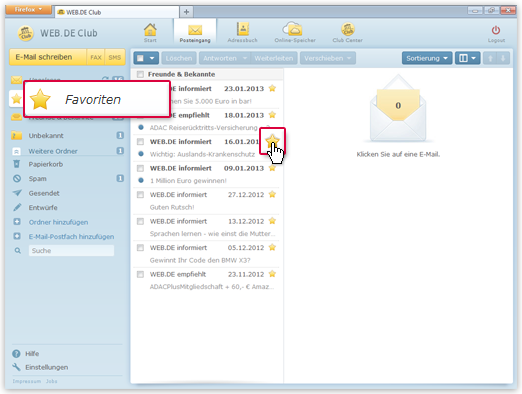Open a new Firefox tab
The height and width of the screenshot is (394, 522).
tap(186, 12)
